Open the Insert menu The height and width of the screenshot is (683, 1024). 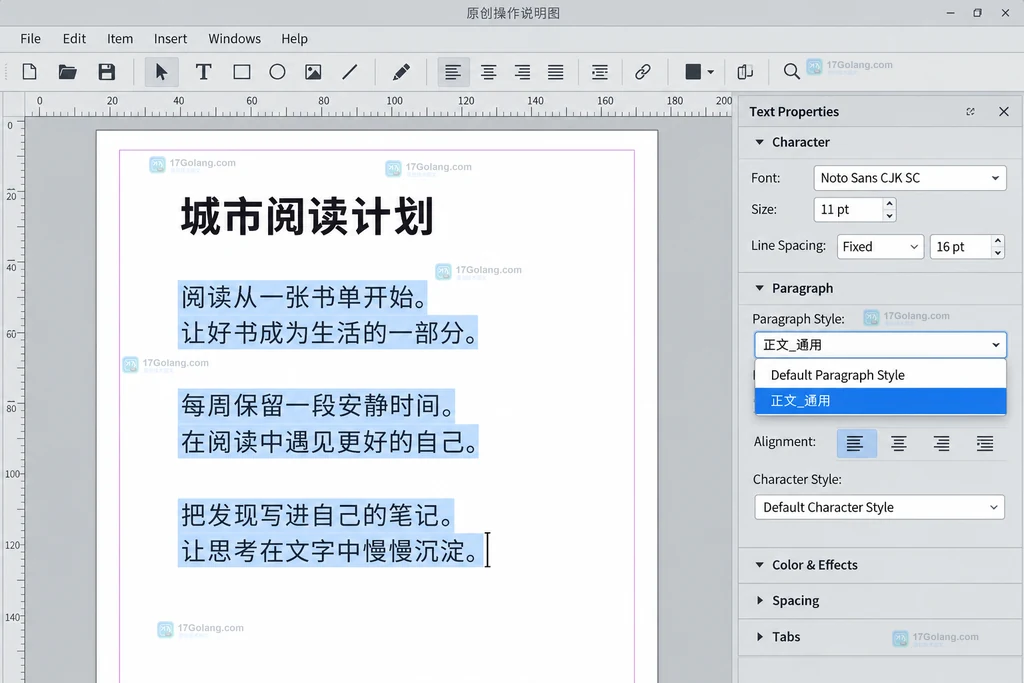170,39
